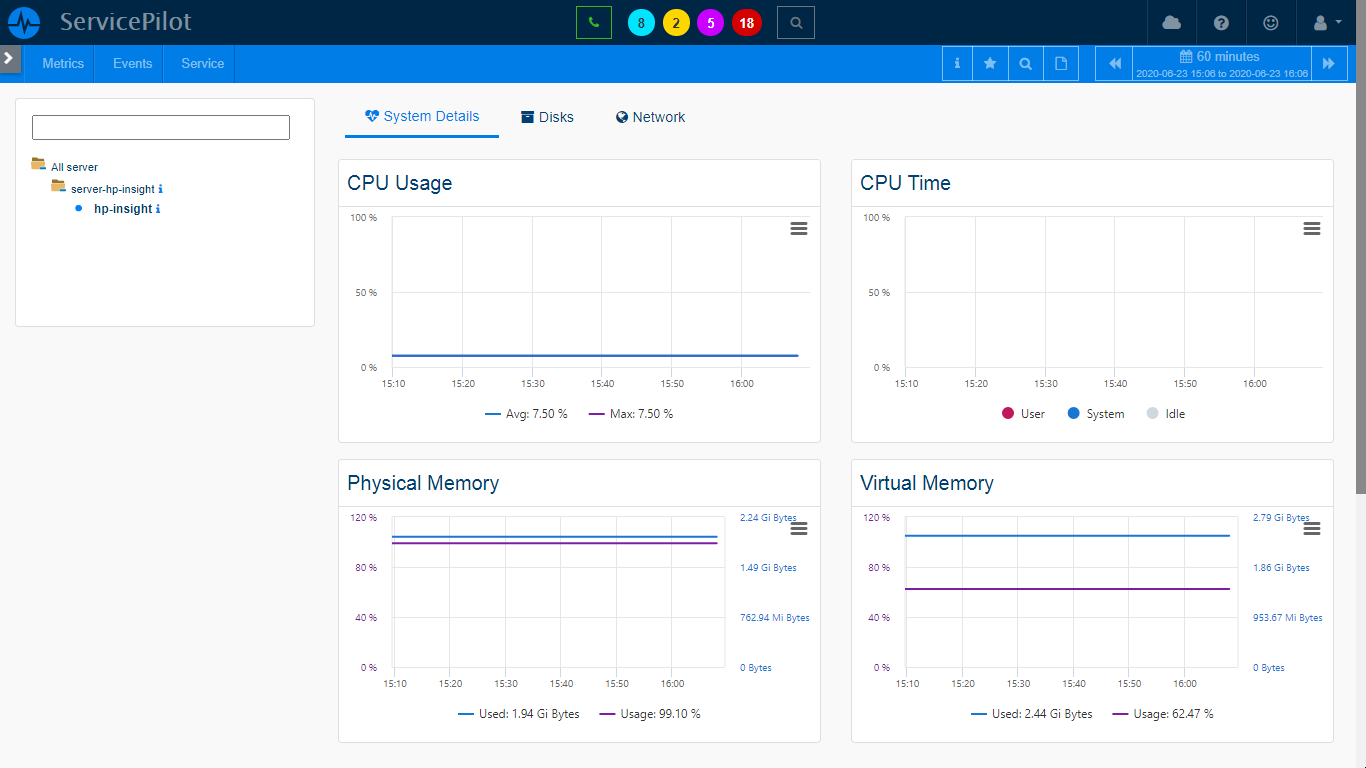Open the Events menu
This screenshot has height=768, width=1366.
pyautogui.click(x=132, y=63)
